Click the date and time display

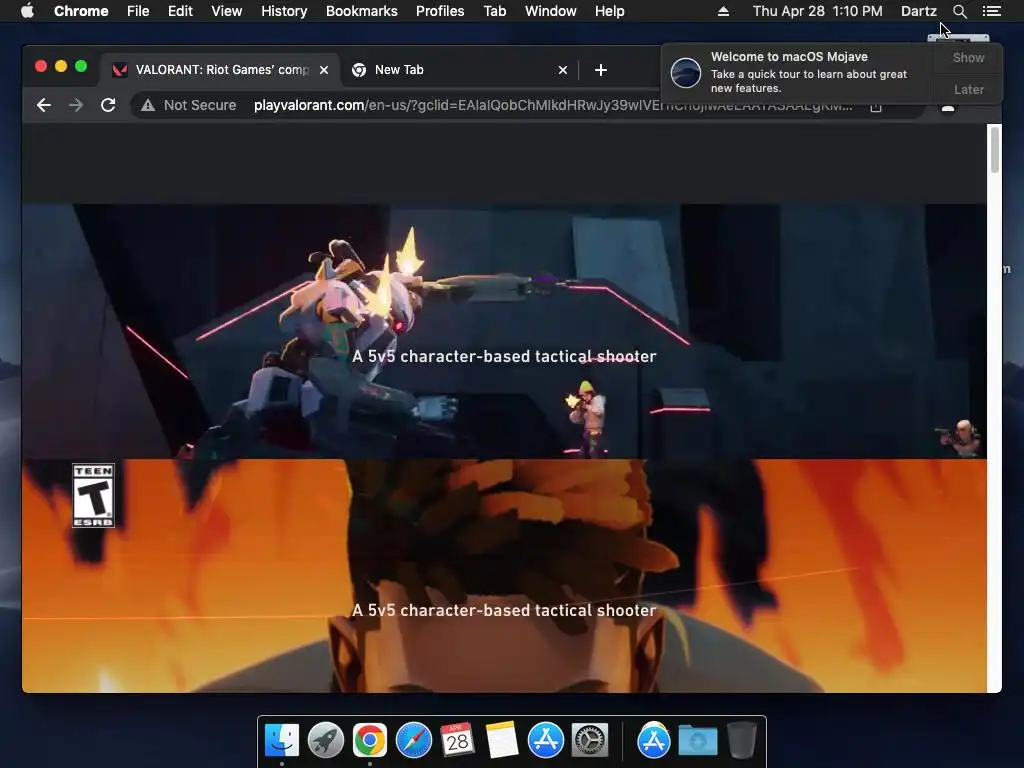[817, 11]
